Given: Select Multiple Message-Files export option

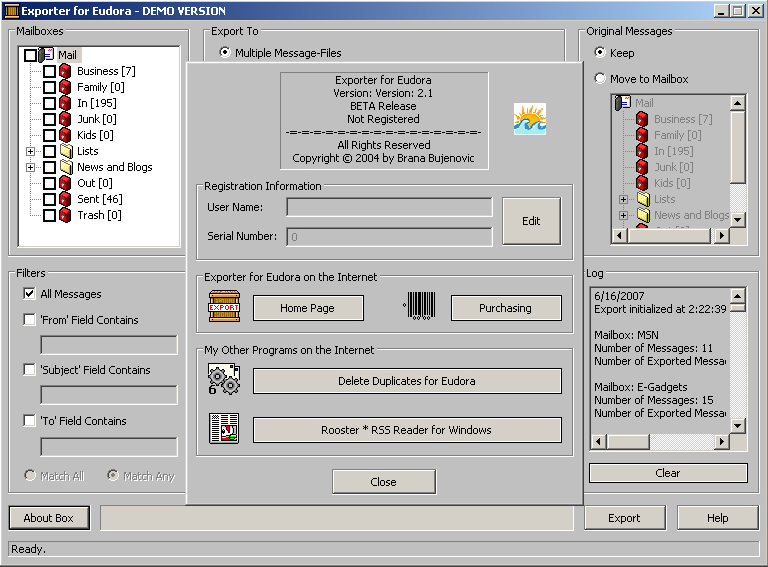Looking at the screenshot, I should pos(225,52).
